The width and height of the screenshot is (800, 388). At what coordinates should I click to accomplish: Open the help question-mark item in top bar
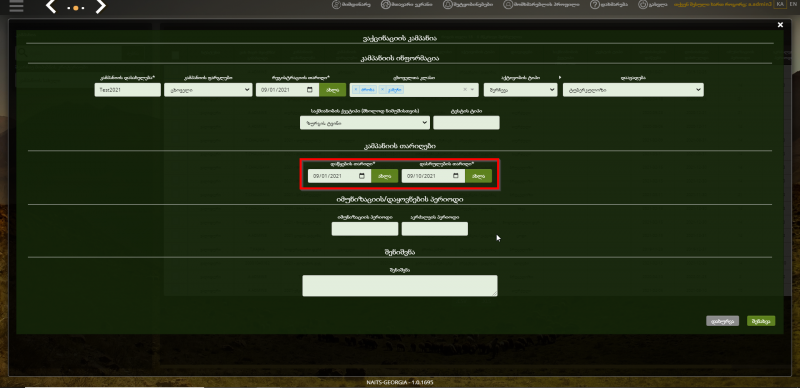click(x=609, y=5)
